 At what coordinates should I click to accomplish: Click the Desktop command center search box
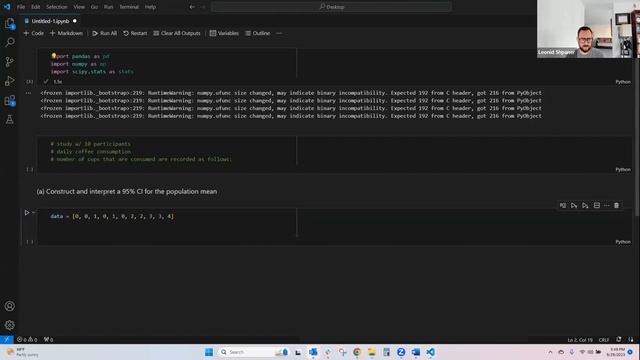pyautogui.click(x=331, y=7)
